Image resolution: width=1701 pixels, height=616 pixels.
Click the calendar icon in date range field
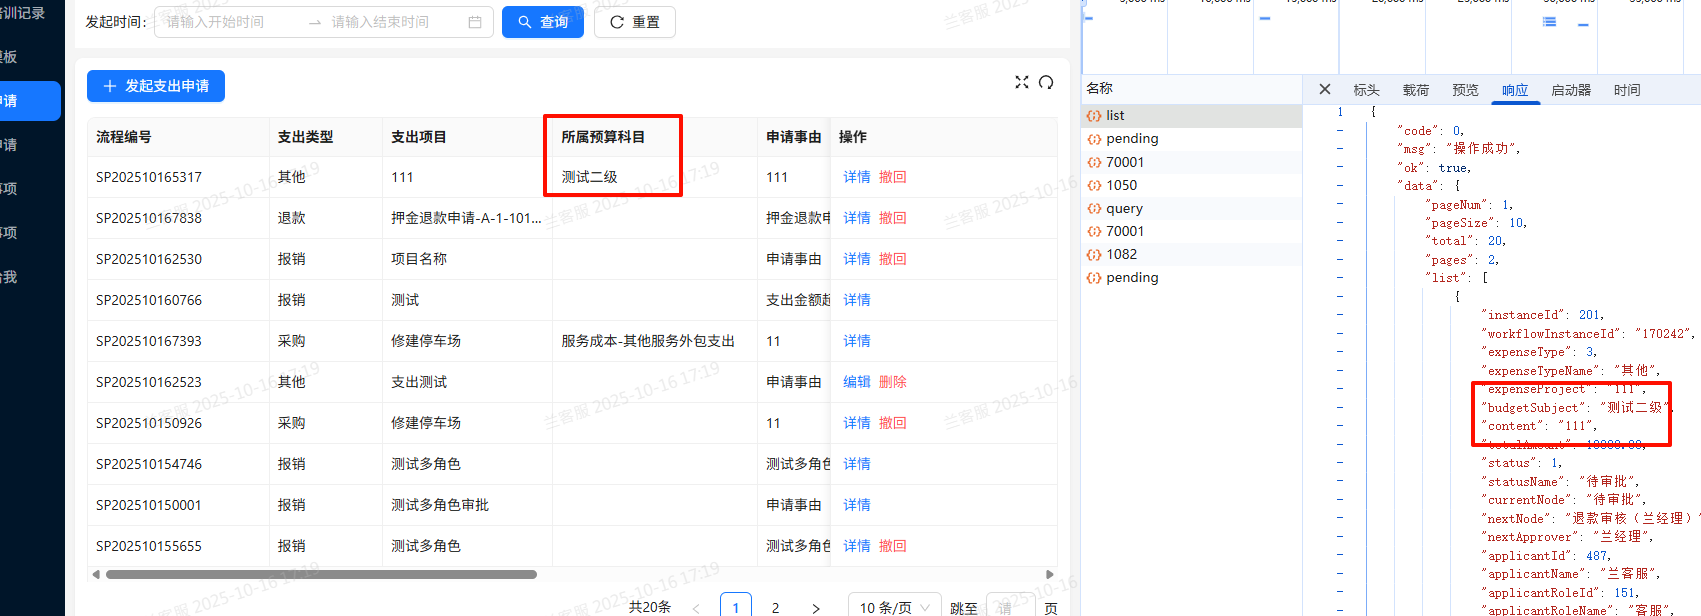pos(475,22)
